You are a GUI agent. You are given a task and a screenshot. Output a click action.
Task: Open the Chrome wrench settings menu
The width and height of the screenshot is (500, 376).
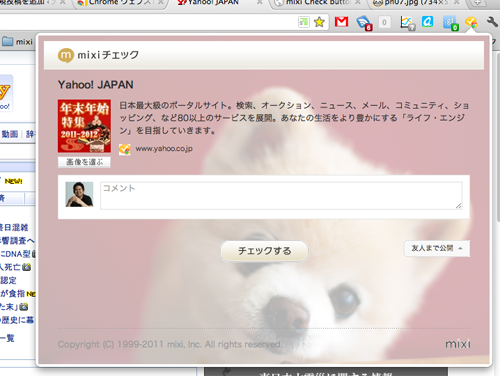pos(492,22)
